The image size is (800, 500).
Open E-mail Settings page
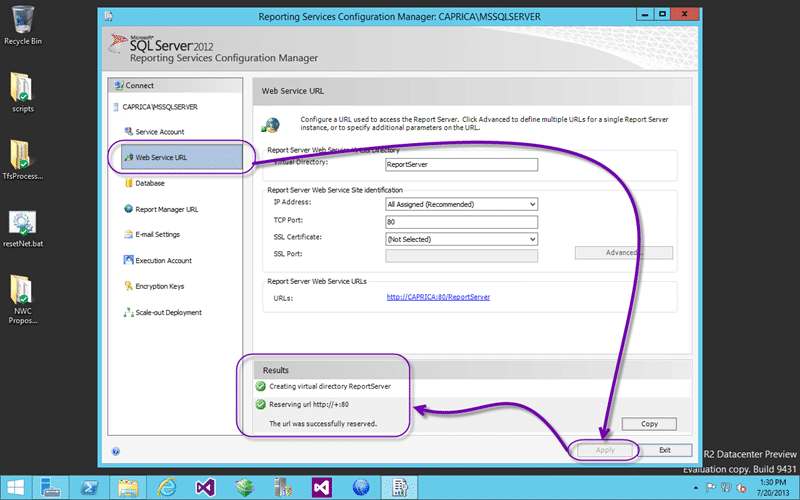click(157, 235)
